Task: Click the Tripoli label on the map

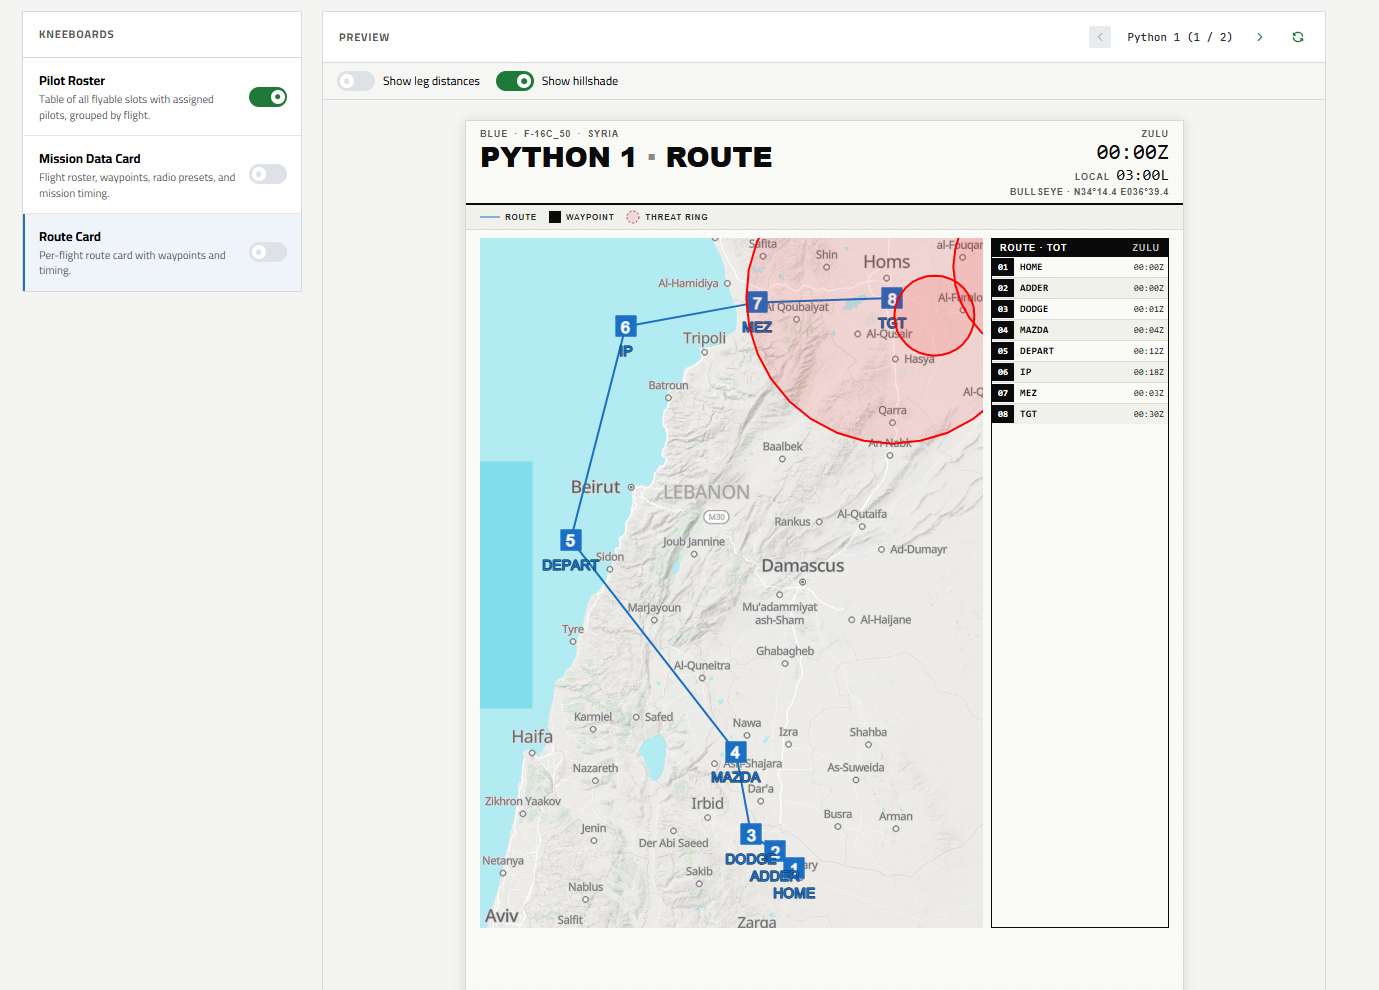Action: coord(704,338)
